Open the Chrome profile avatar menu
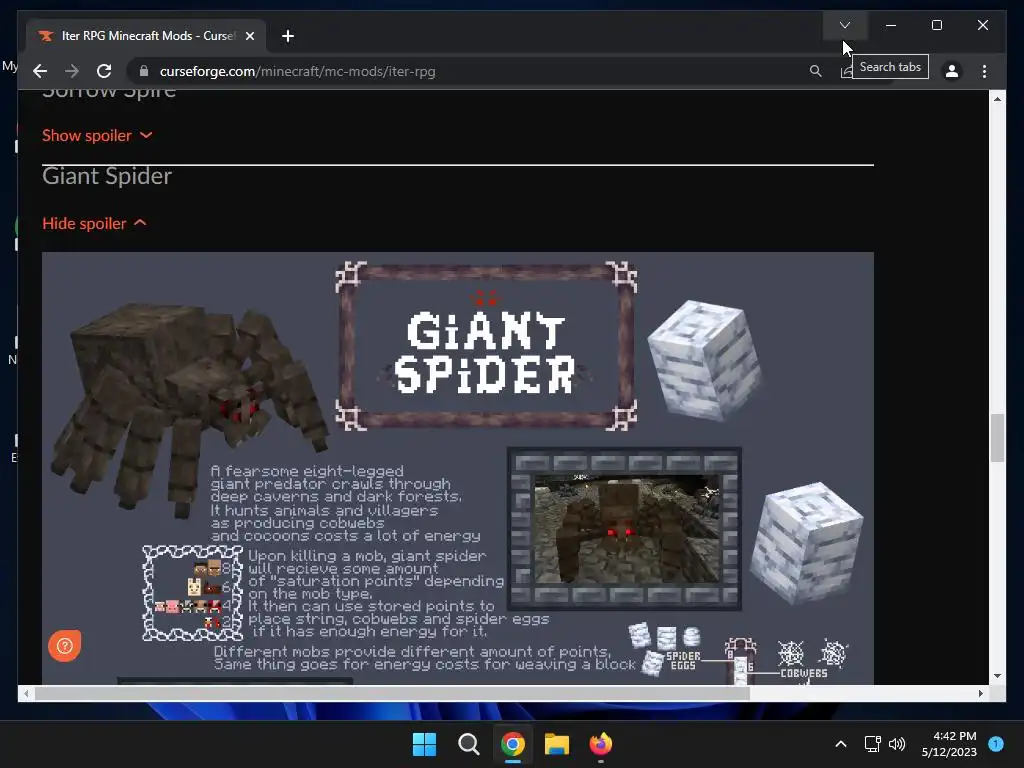The image size is (1024, 768). (x=952, y=71)
